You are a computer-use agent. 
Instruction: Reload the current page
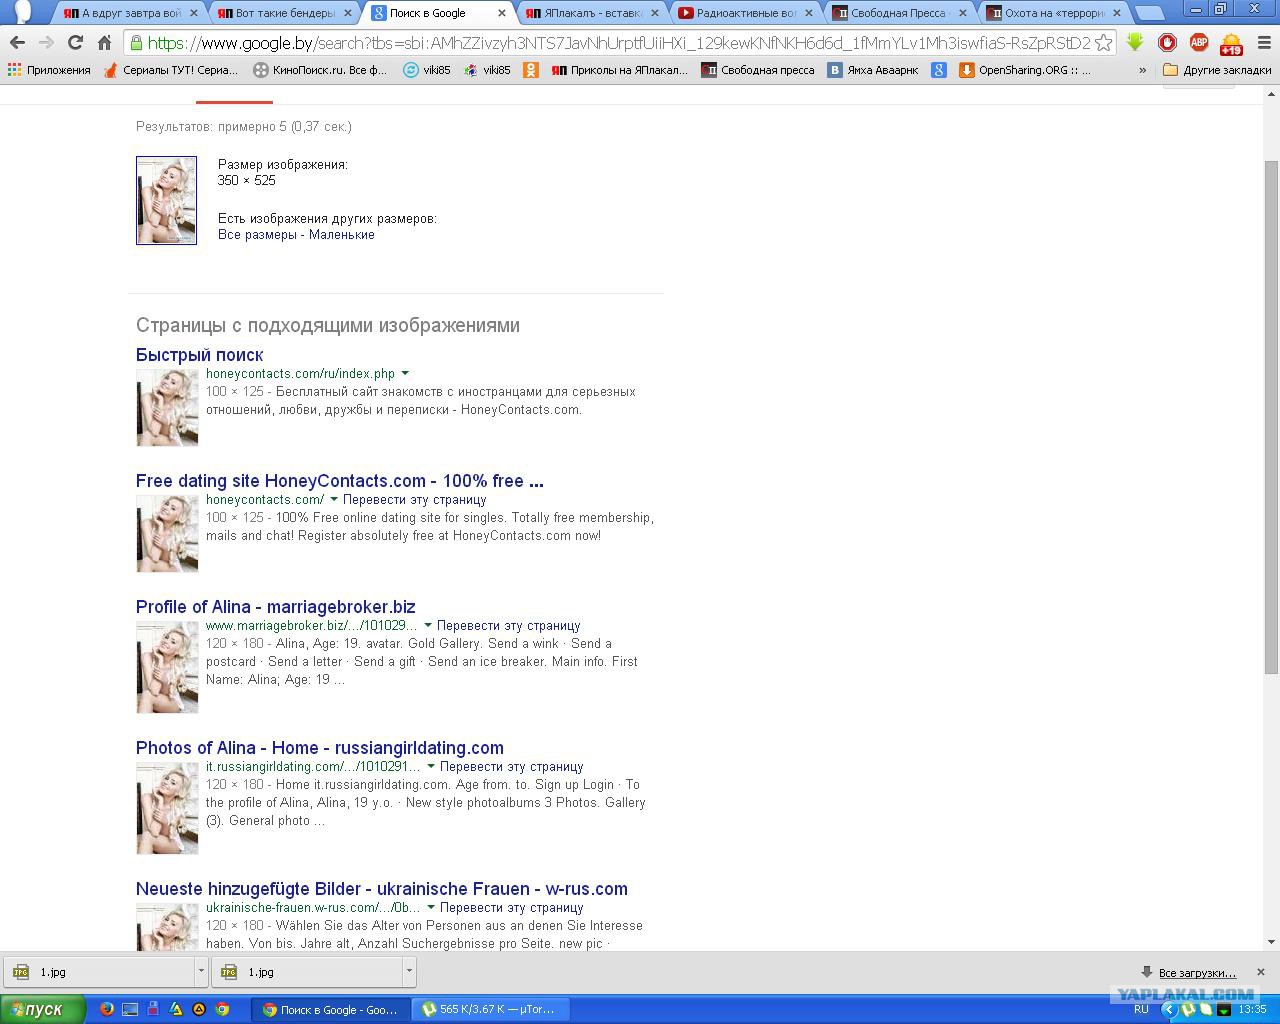tap(75, 43)
